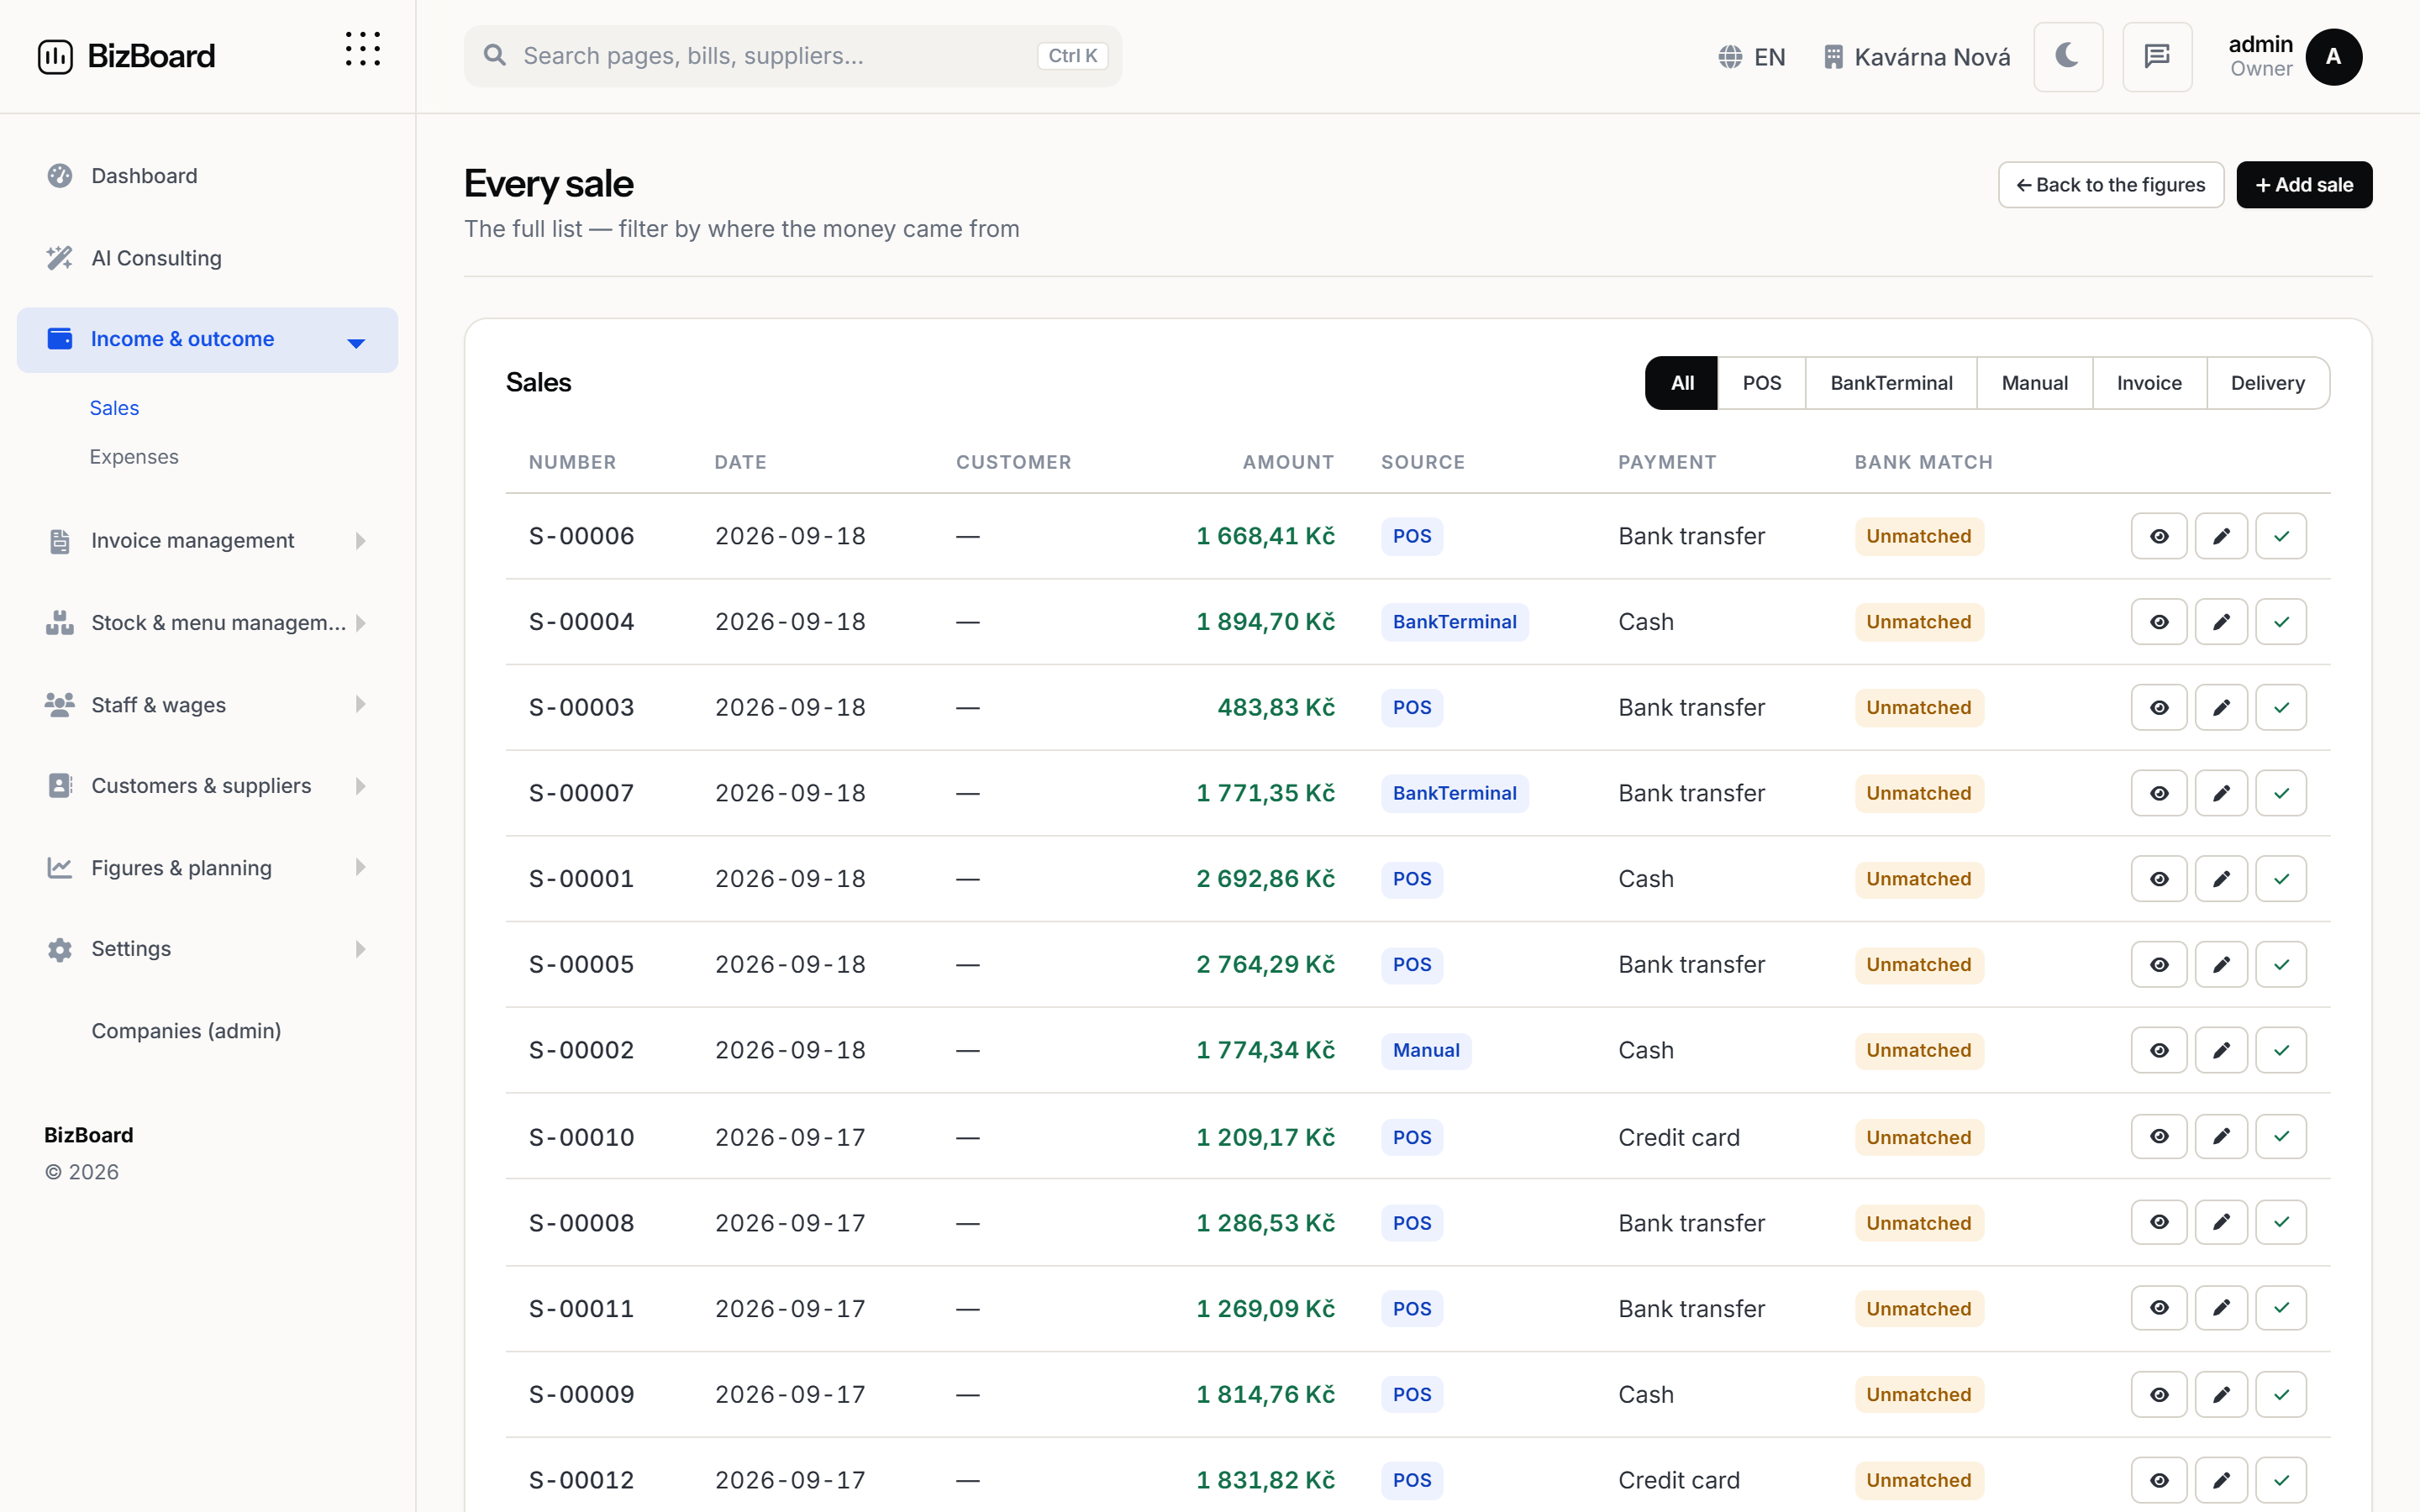2420x1512 pixels.
Task: Edit sale S-00004 pencil icon
Action: (x=2221, y=622)
